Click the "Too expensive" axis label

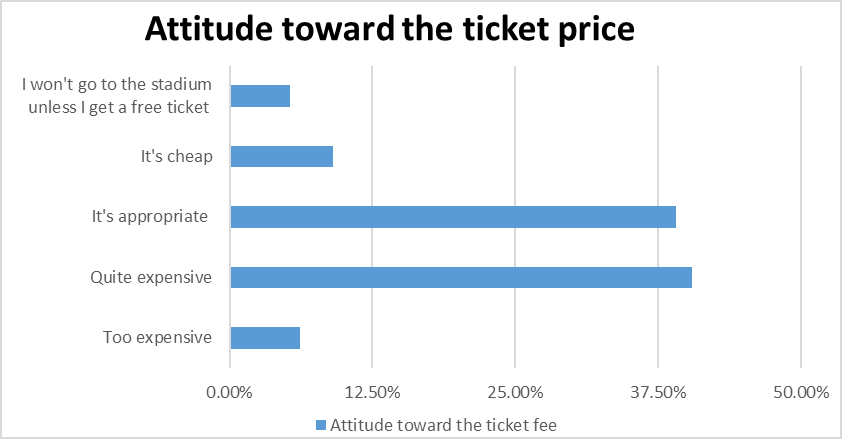157,337
